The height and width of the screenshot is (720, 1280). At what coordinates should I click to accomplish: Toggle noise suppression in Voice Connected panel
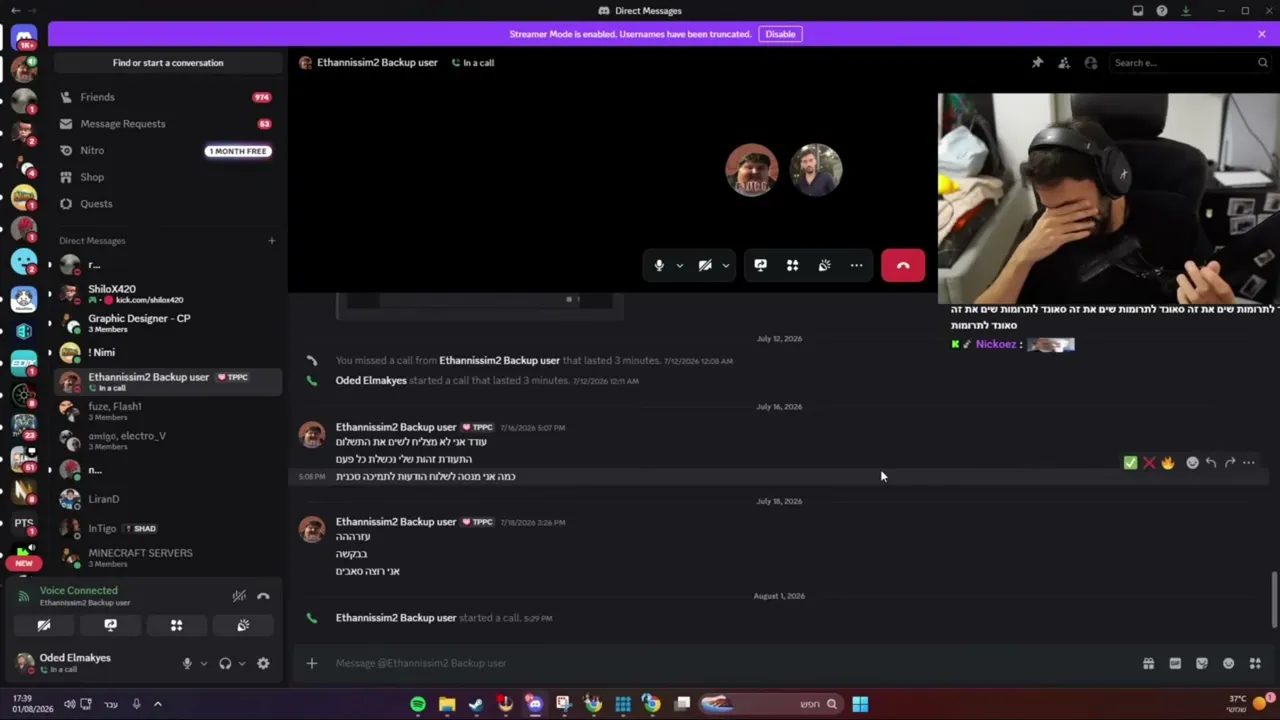click(239, 596)
